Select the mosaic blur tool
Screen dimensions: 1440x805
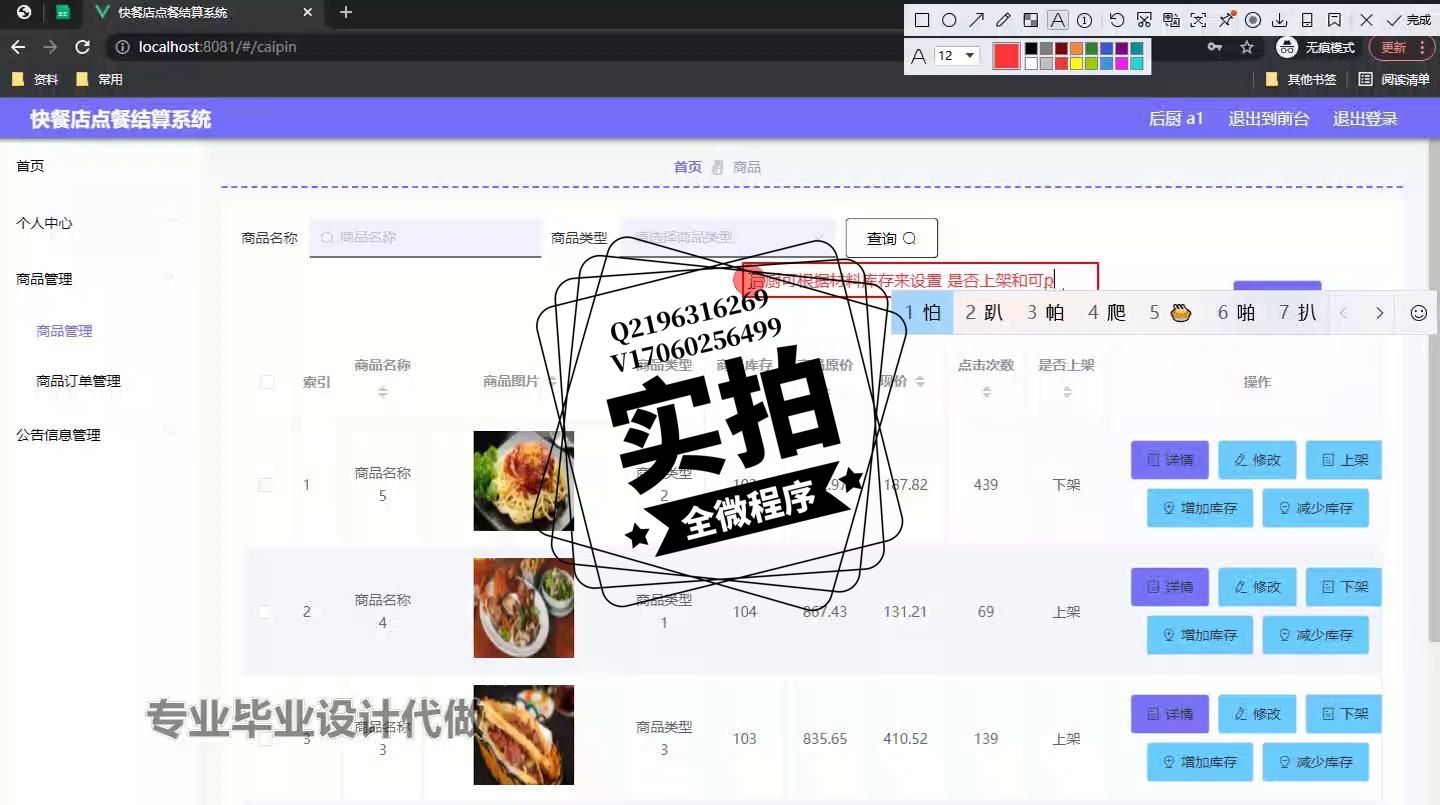[1031, 20]
